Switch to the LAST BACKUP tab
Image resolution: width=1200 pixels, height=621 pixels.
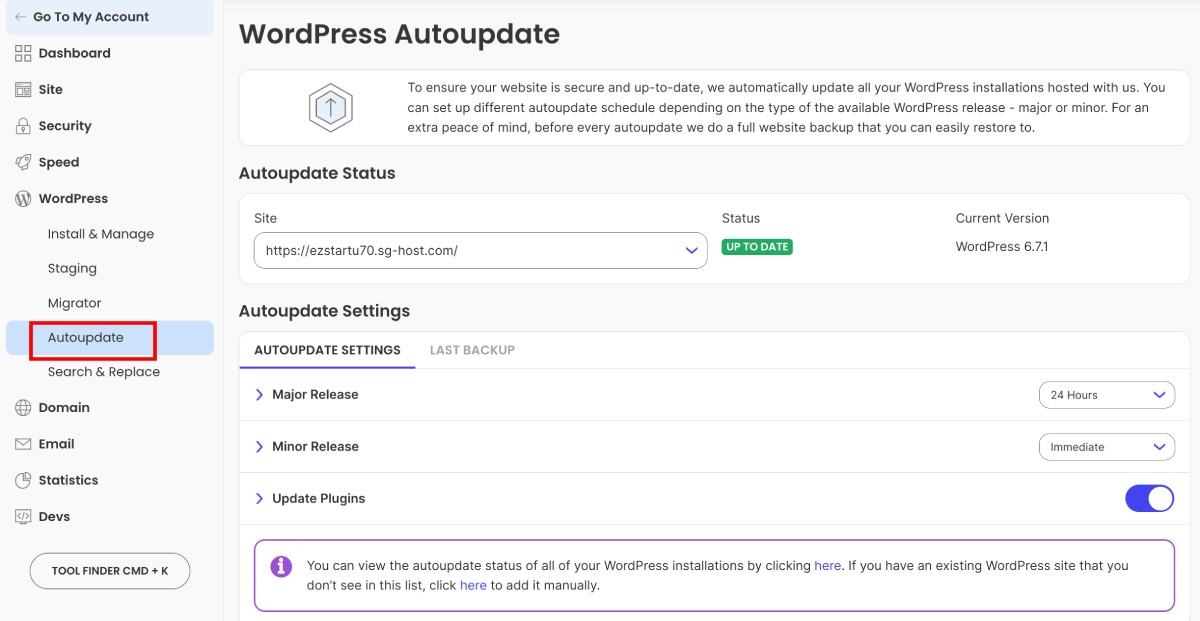(472, 350)
